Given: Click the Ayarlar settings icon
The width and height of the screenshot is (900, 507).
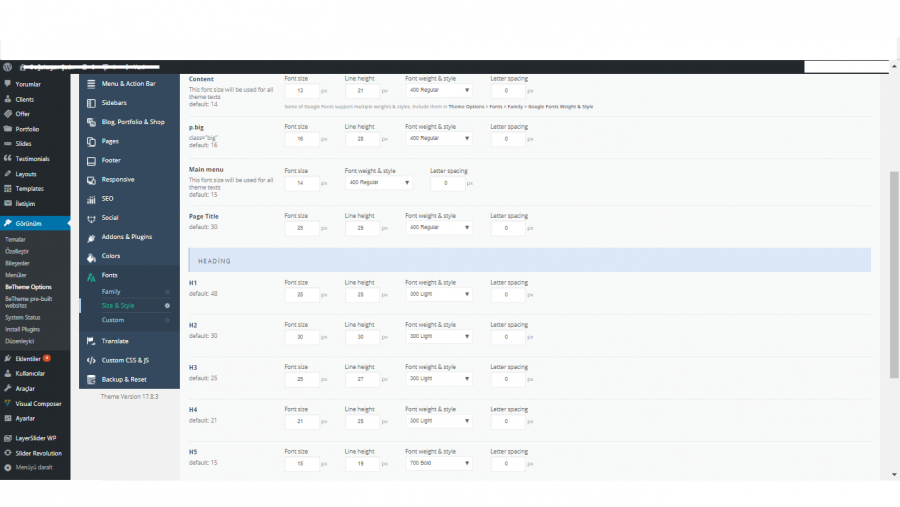Looking at the screenshot, I should [7, 418].
